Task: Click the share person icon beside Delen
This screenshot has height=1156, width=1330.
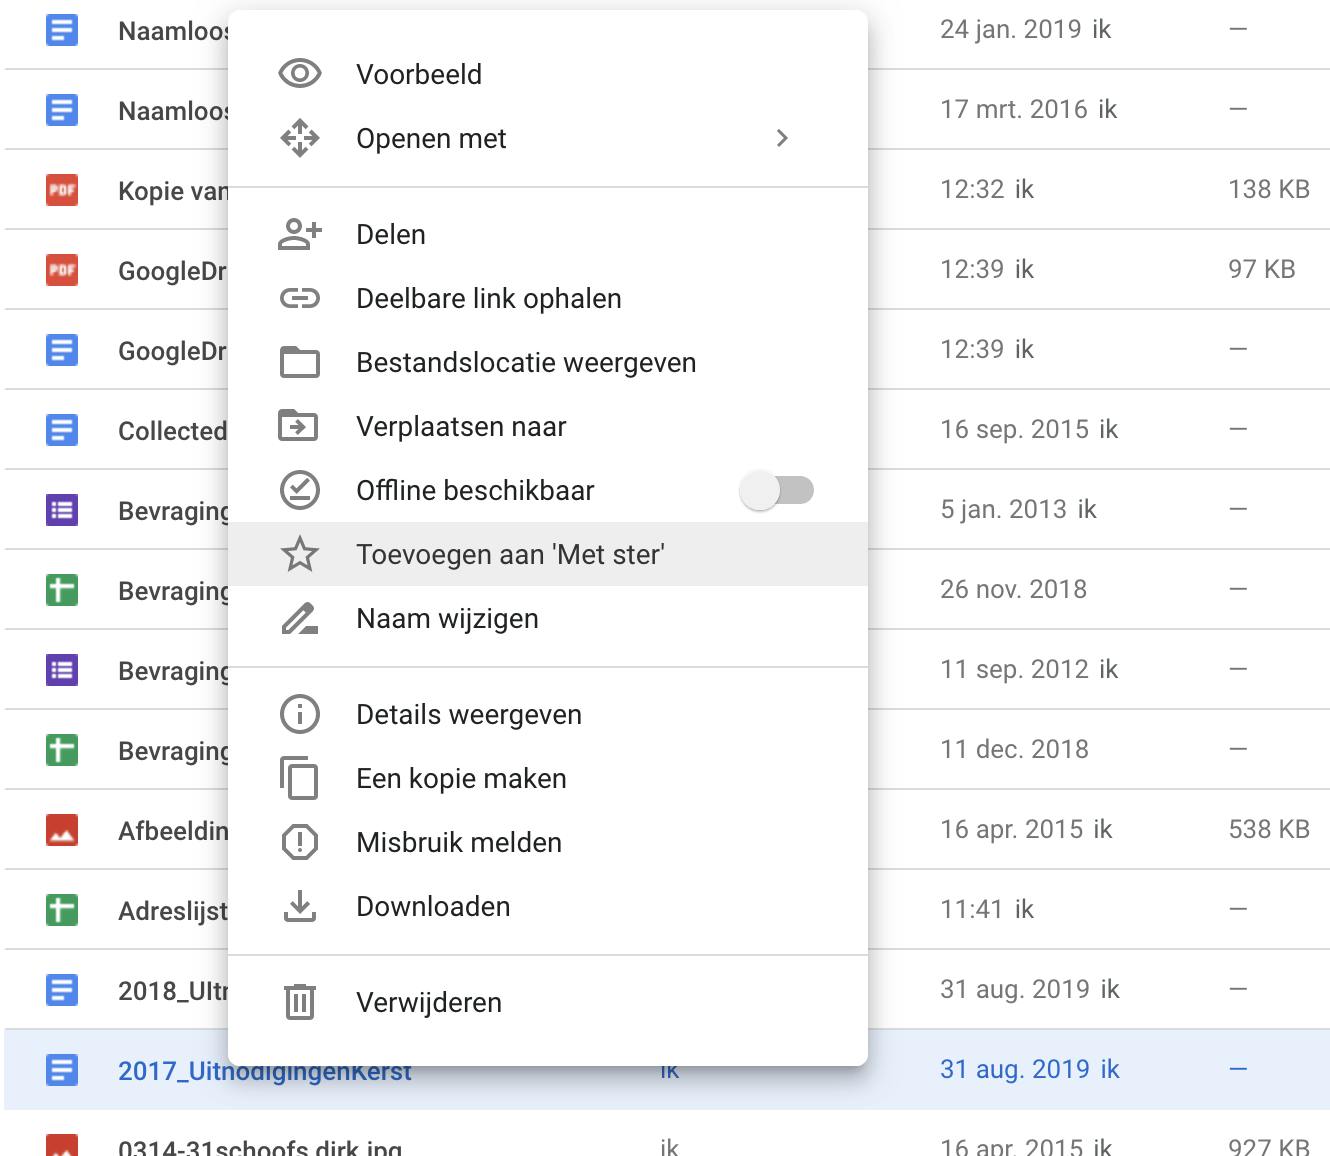Action: tap(299, 234)
